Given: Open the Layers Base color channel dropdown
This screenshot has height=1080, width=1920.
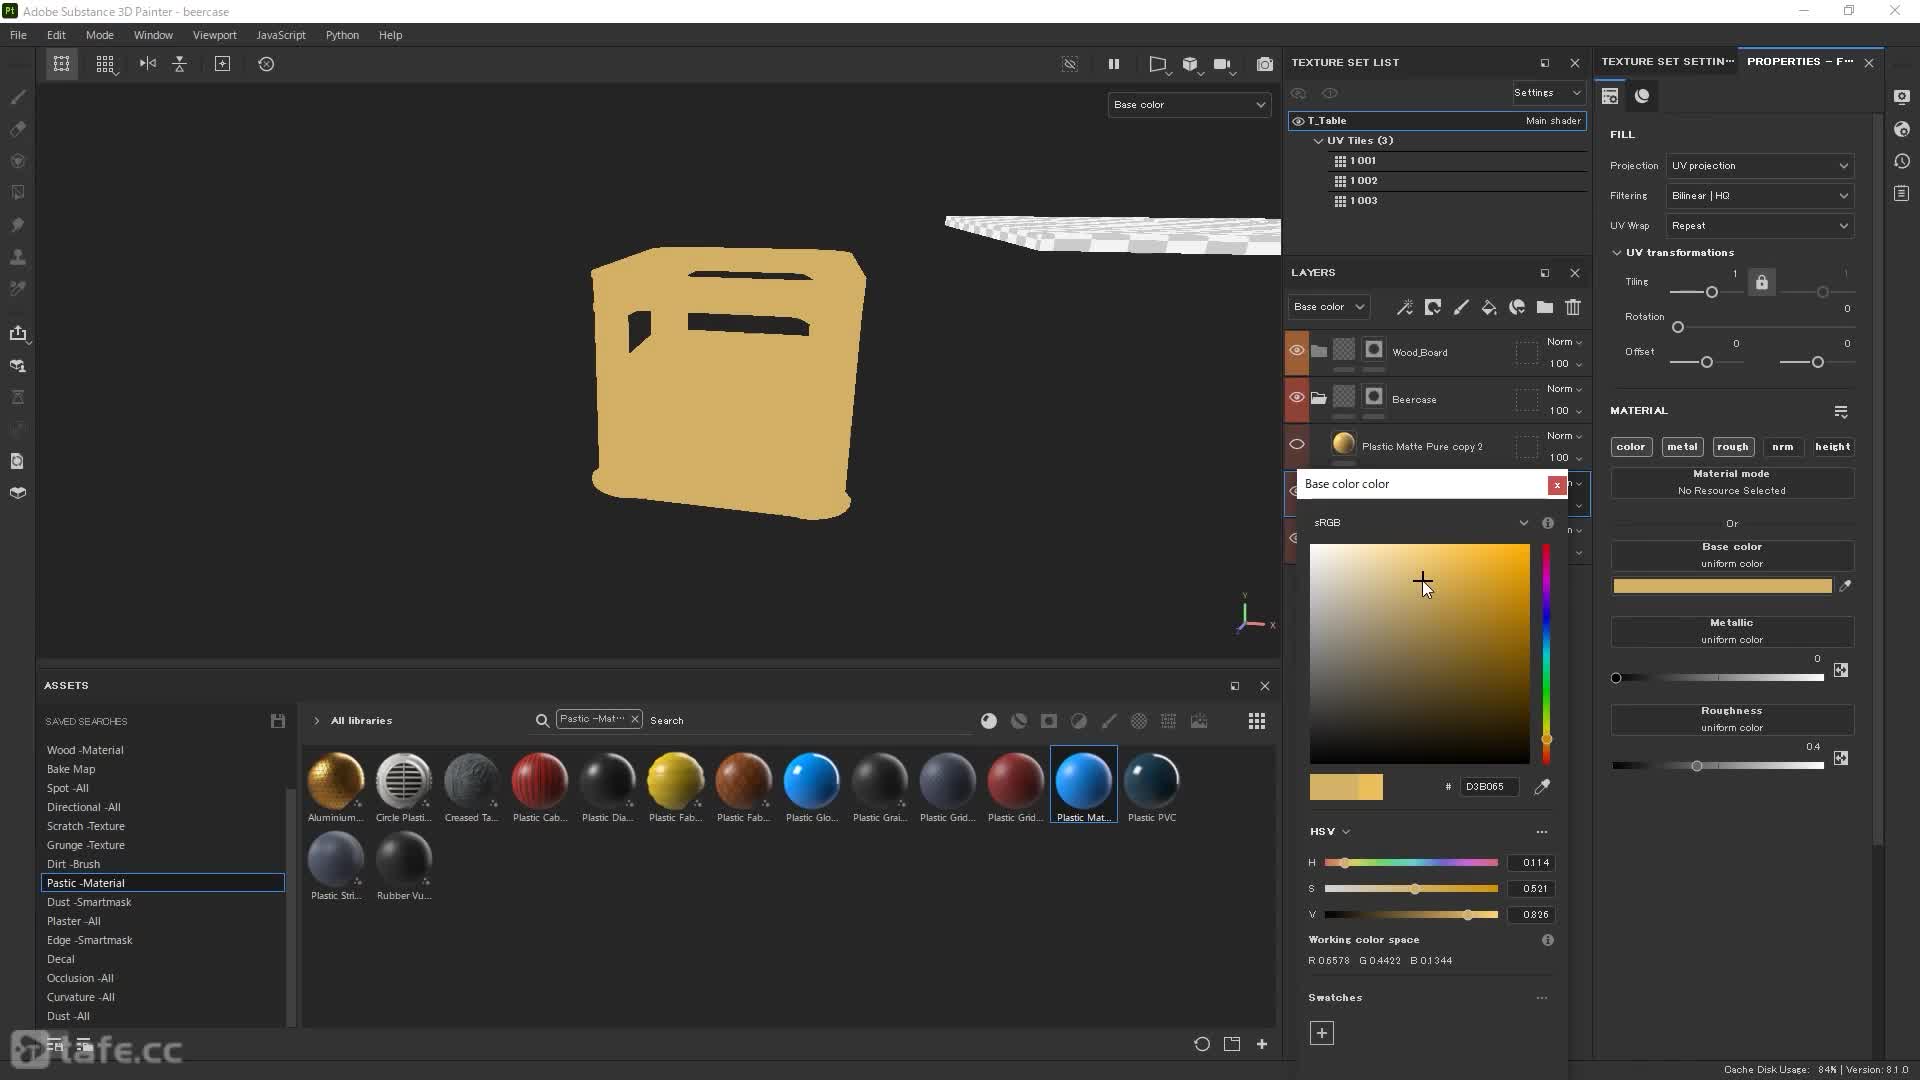Looking at the screenshot, I should click(x=1328, y=307).
